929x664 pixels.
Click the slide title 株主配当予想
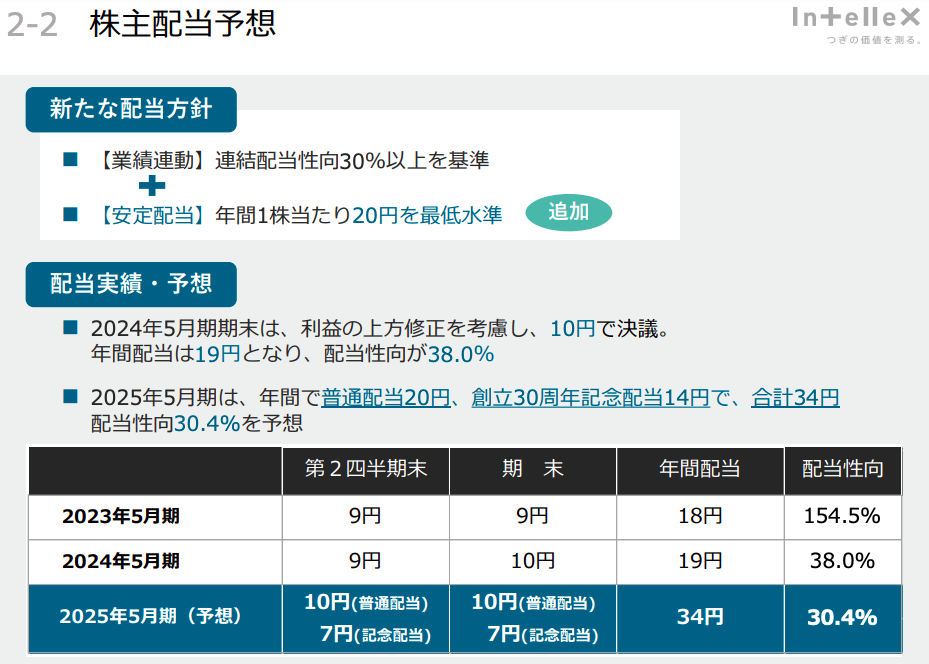[182, 24]
